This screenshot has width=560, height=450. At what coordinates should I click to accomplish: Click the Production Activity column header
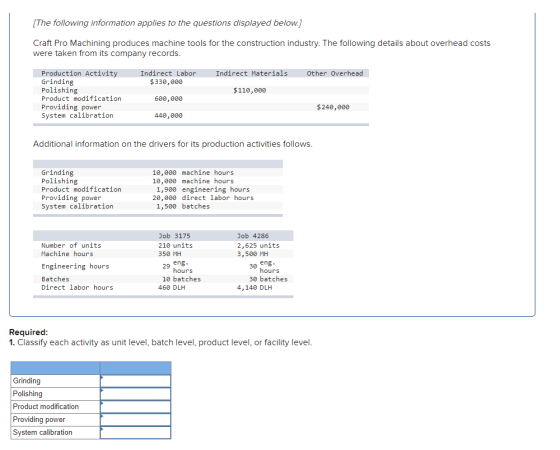pyautogui.click(x=79, y=73)
